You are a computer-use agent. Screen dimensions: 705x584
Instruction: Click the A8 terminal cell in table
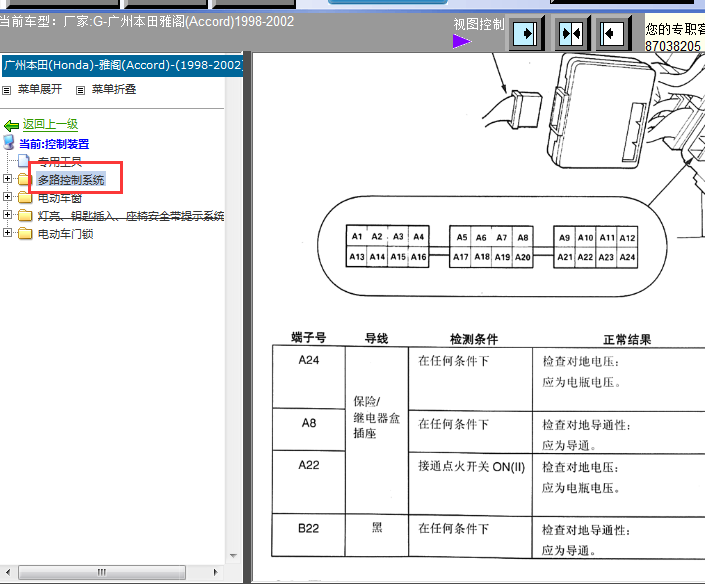point(308,429)
